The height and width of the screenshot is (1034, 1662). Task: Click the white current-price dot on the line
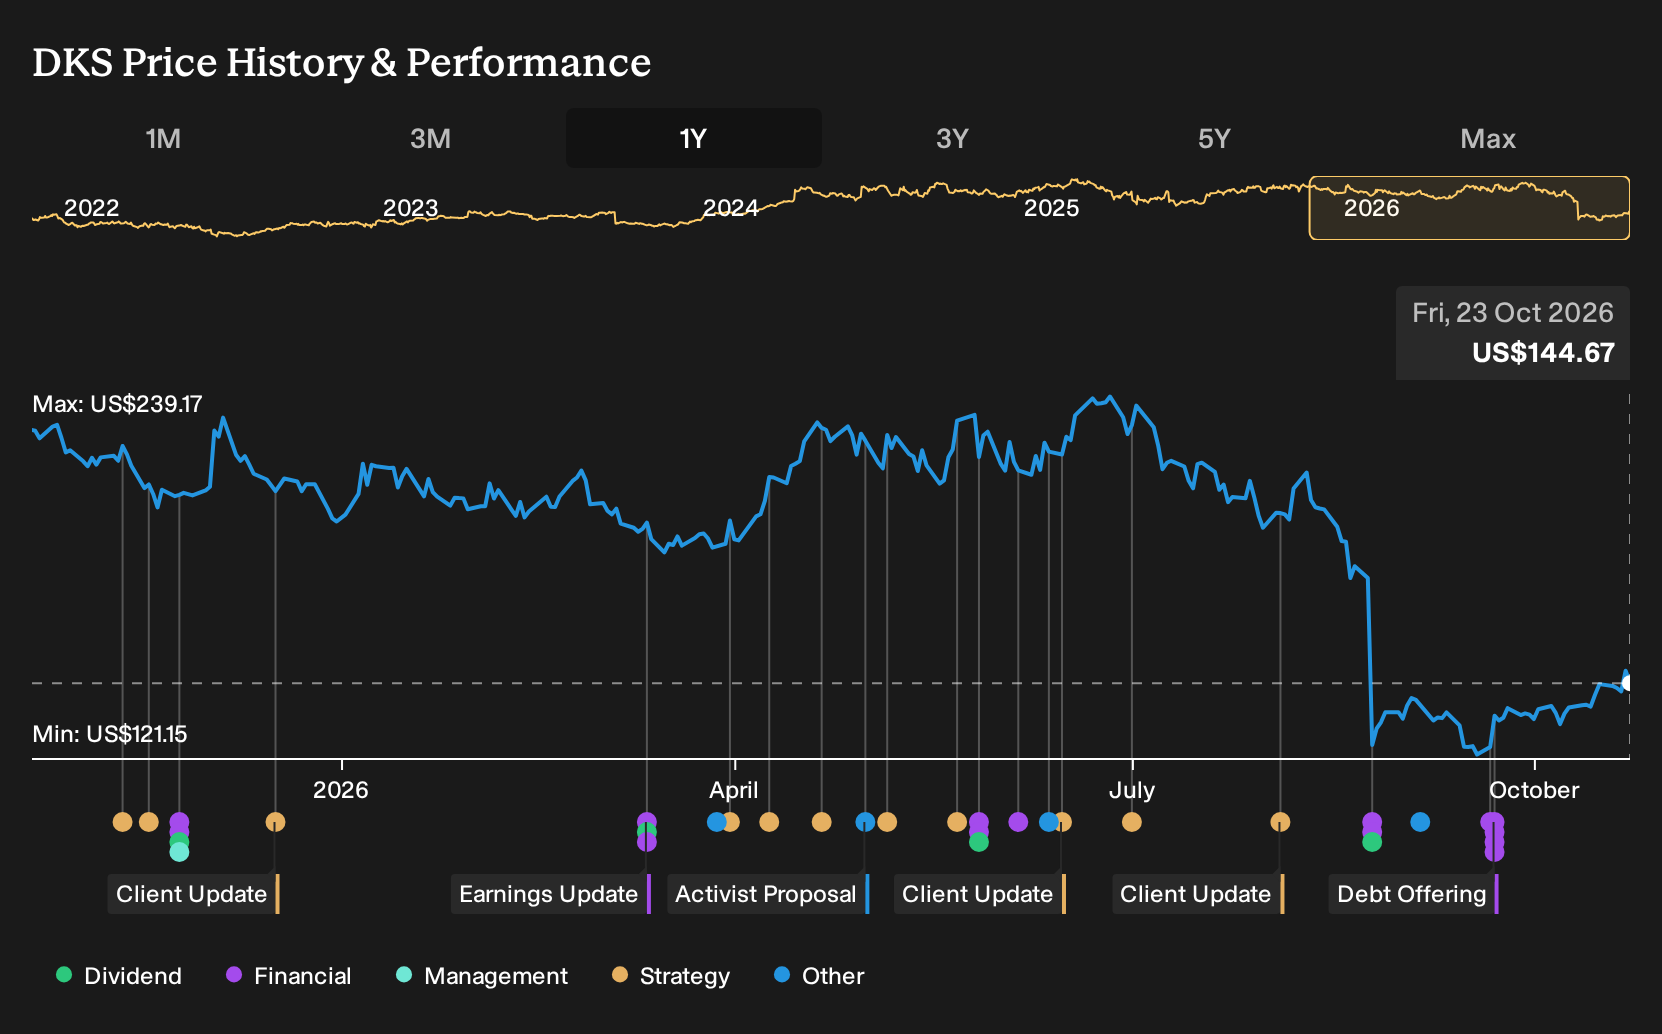[x=1628, y=683]
